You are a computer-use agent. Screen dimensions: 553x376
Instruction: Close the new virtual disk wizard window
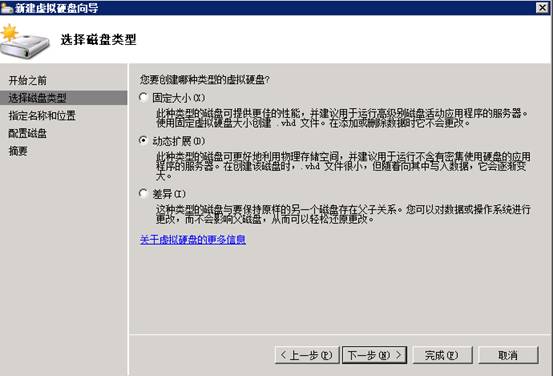click(x=542, y=8)
